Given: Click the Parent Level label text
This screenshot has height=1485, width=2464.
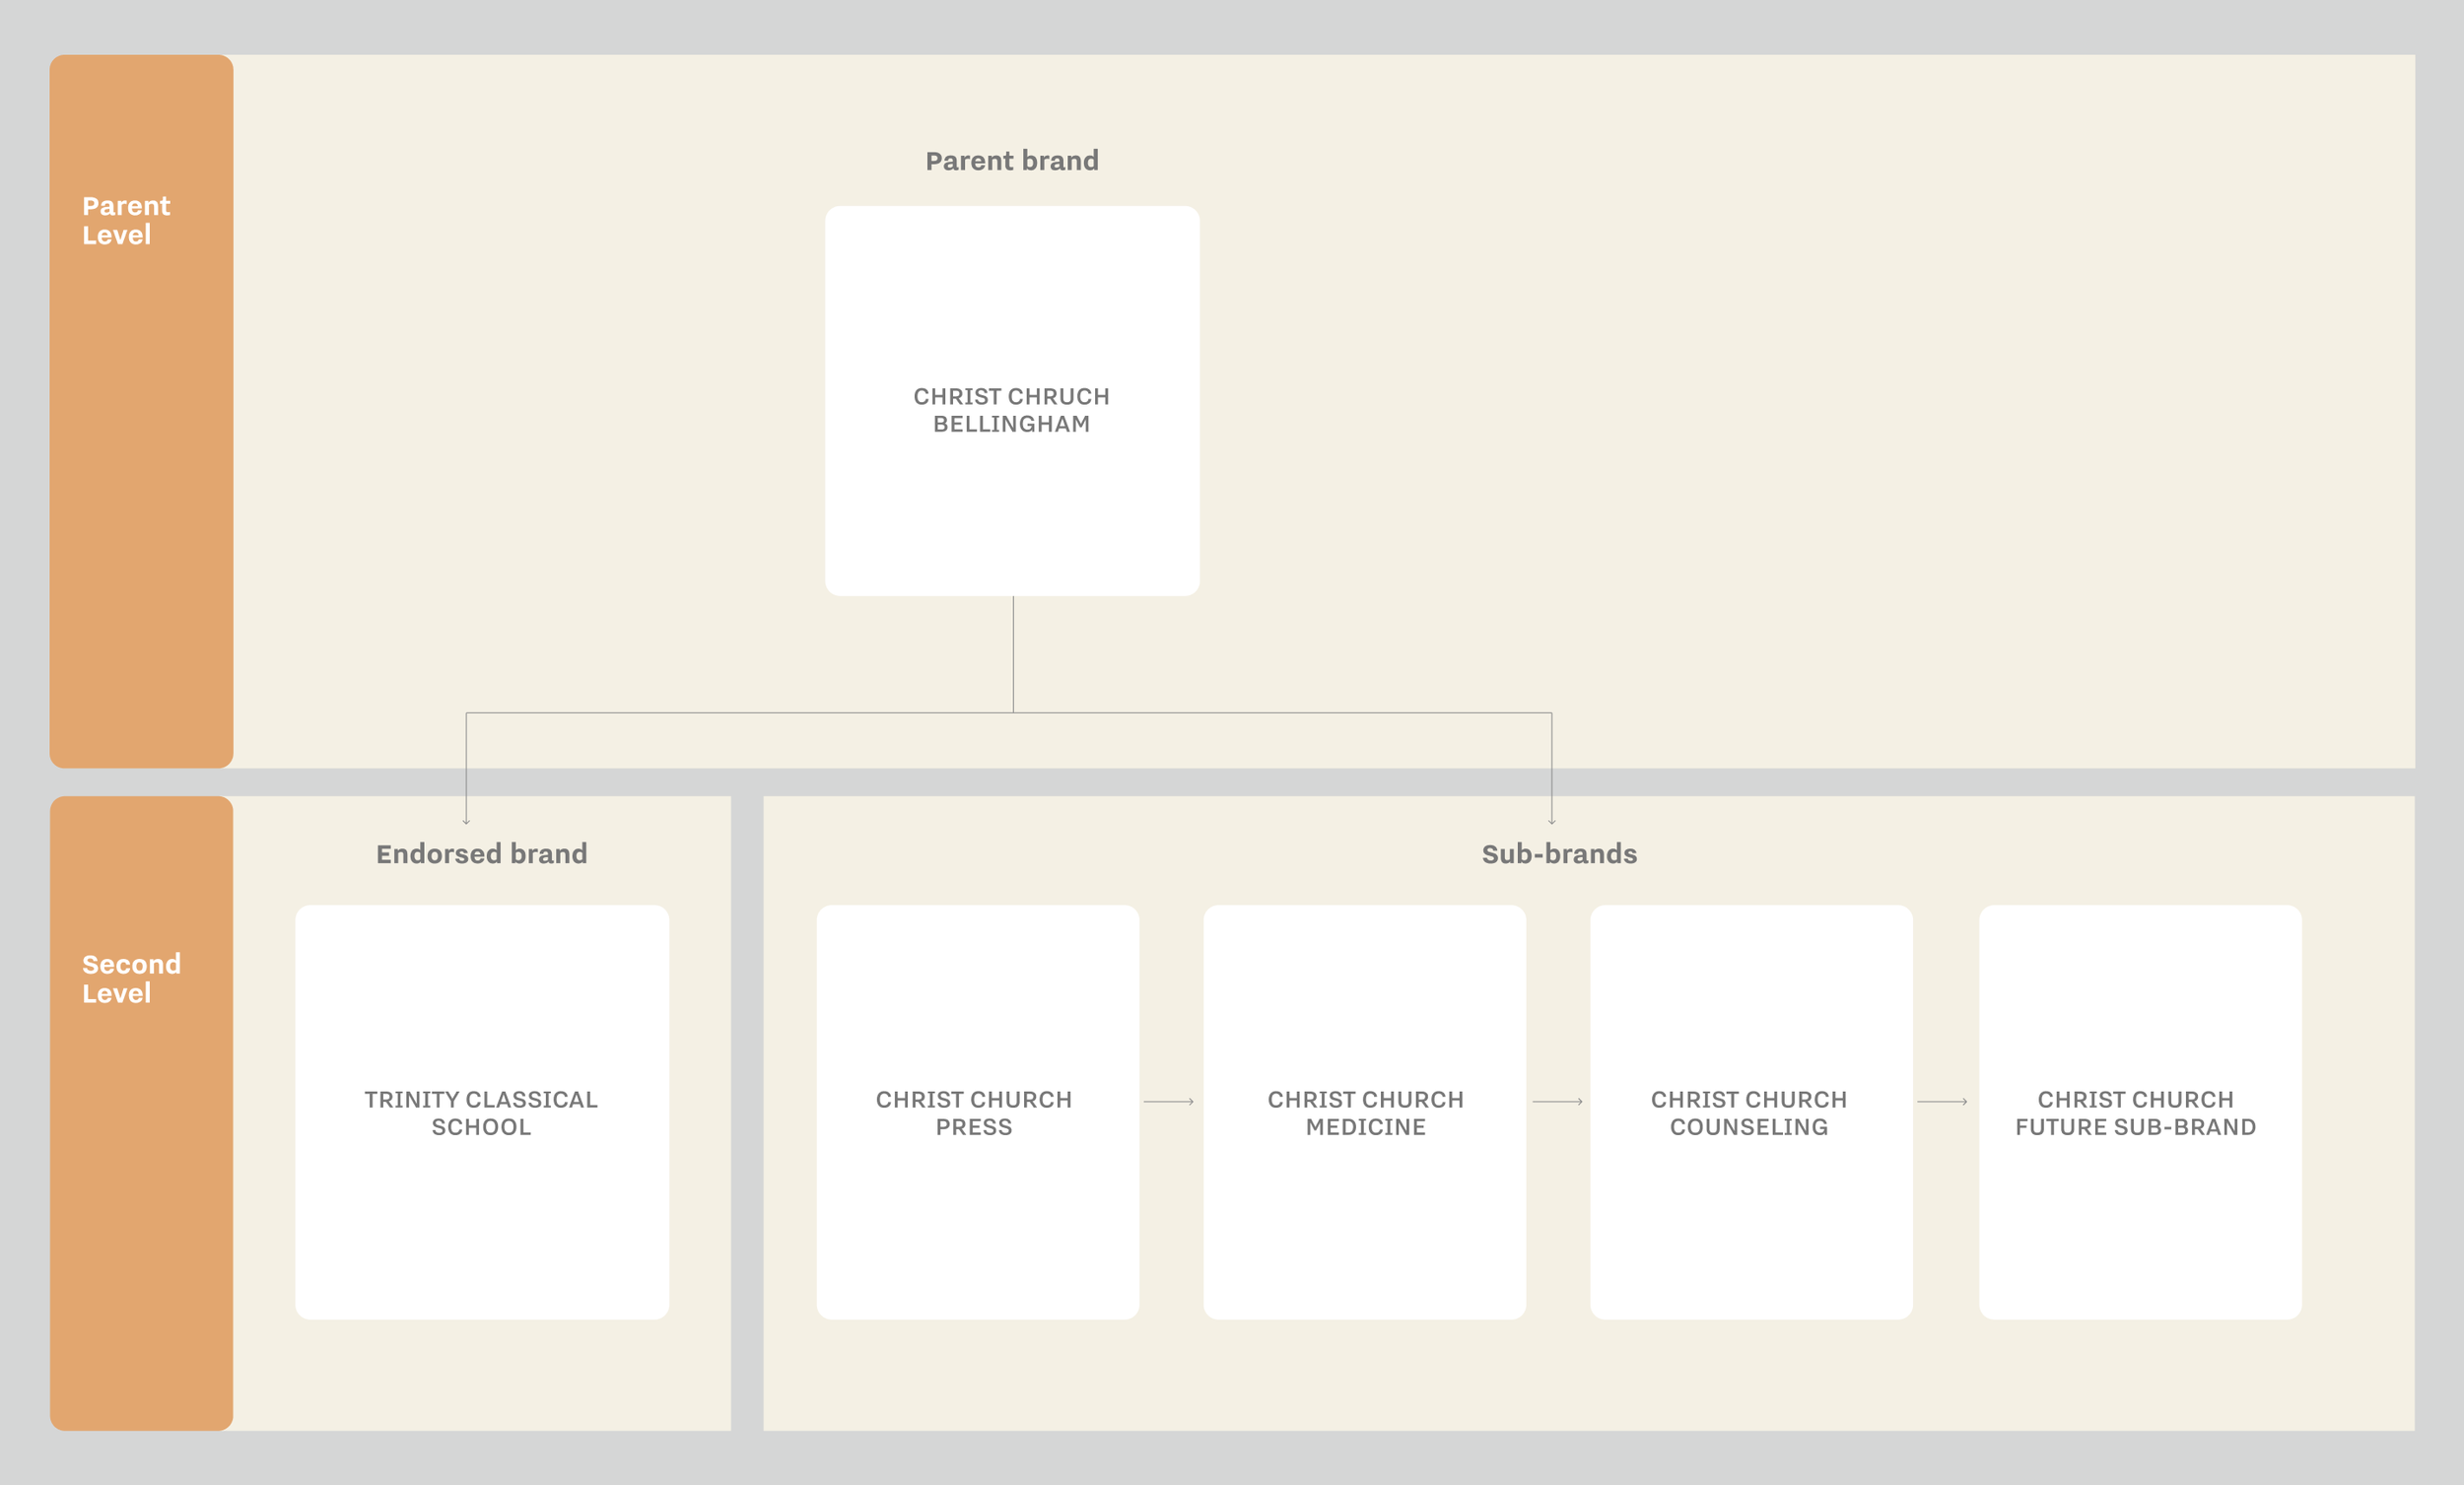Looking at the screenshot, I should (125, 220).
